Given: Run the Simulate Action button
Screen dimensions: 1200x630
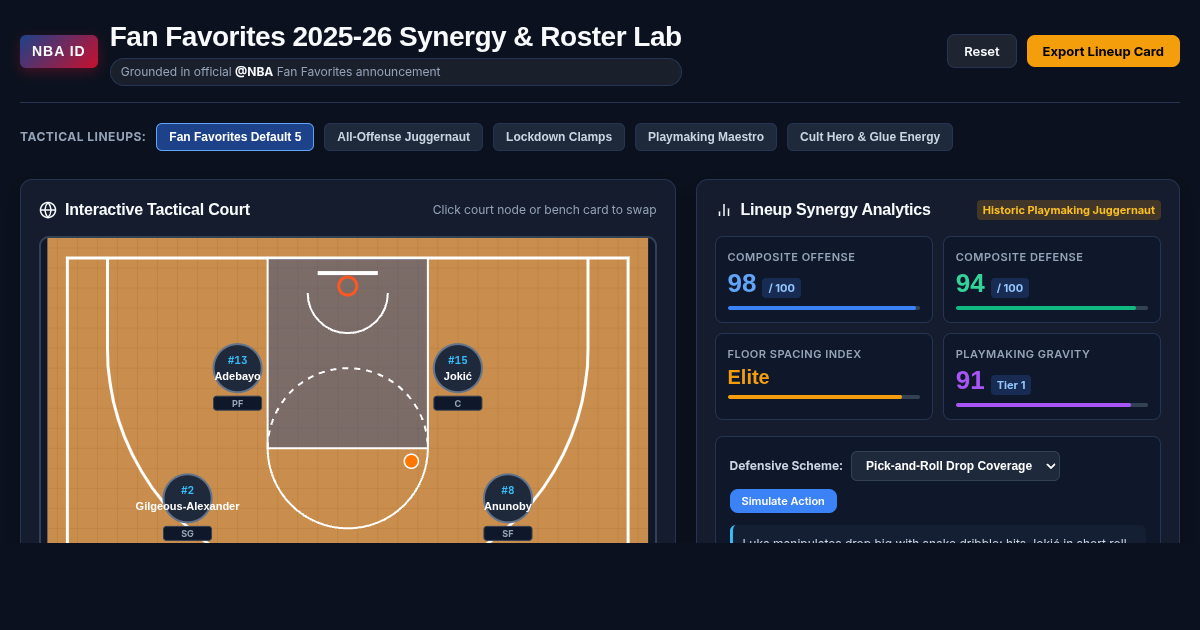Looking at the screenshot, I should pyautogui.click(x=783, y=501).
